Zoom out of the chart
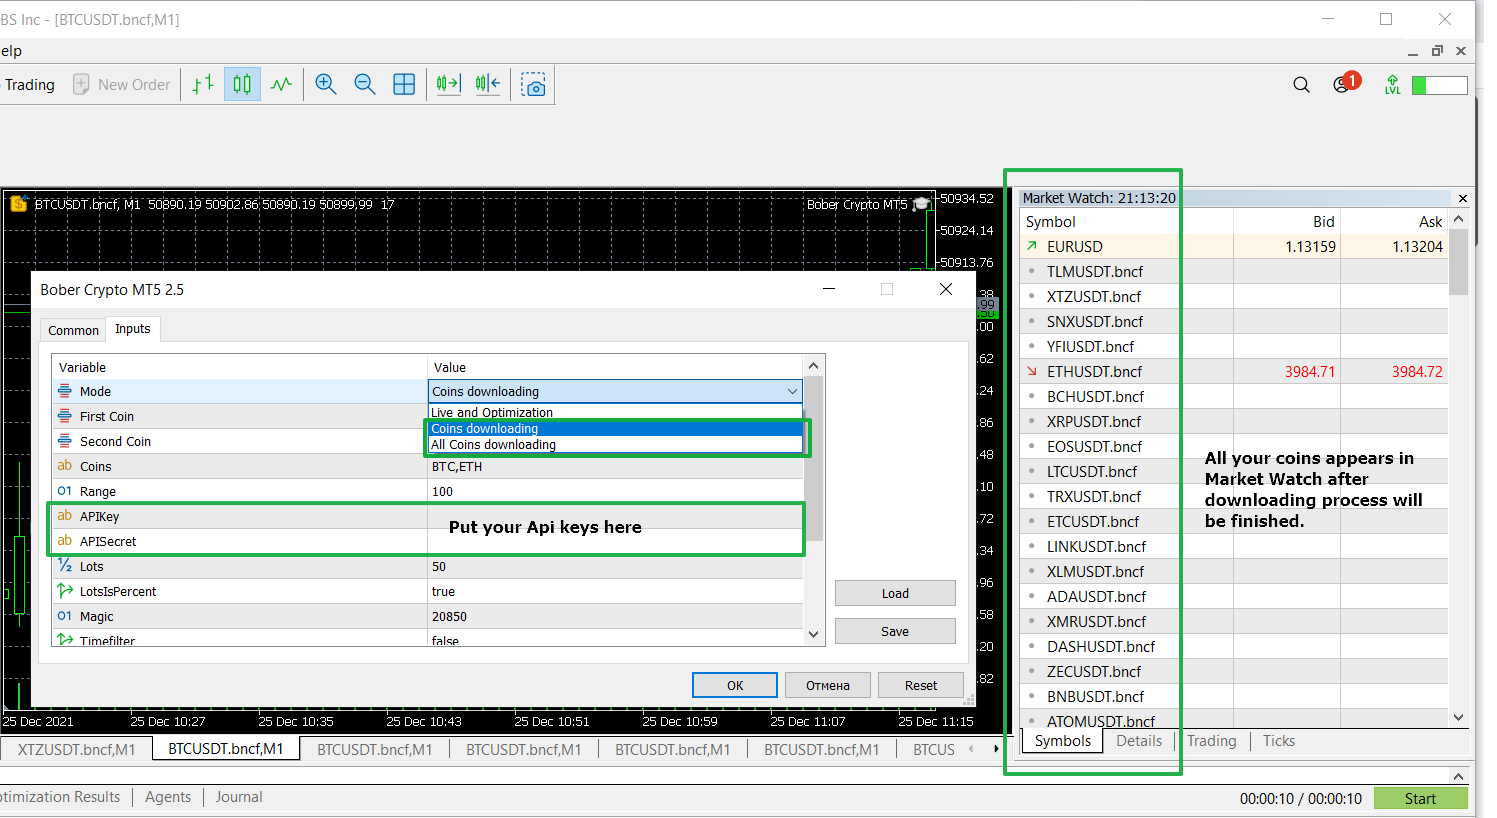This screenshot has width=1497, height=818. (365, 85)
